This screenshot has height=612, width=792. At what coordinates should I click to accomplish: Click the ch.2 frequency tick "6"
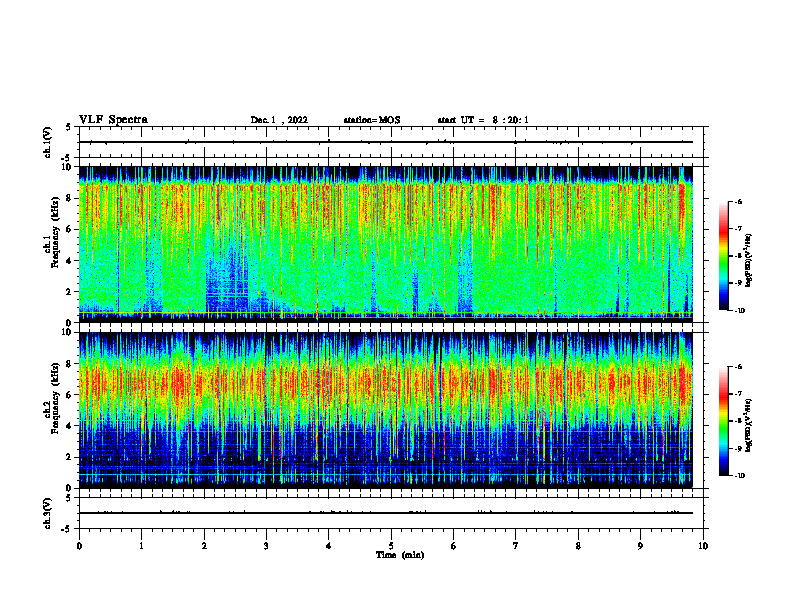click(x=70, y=395)
